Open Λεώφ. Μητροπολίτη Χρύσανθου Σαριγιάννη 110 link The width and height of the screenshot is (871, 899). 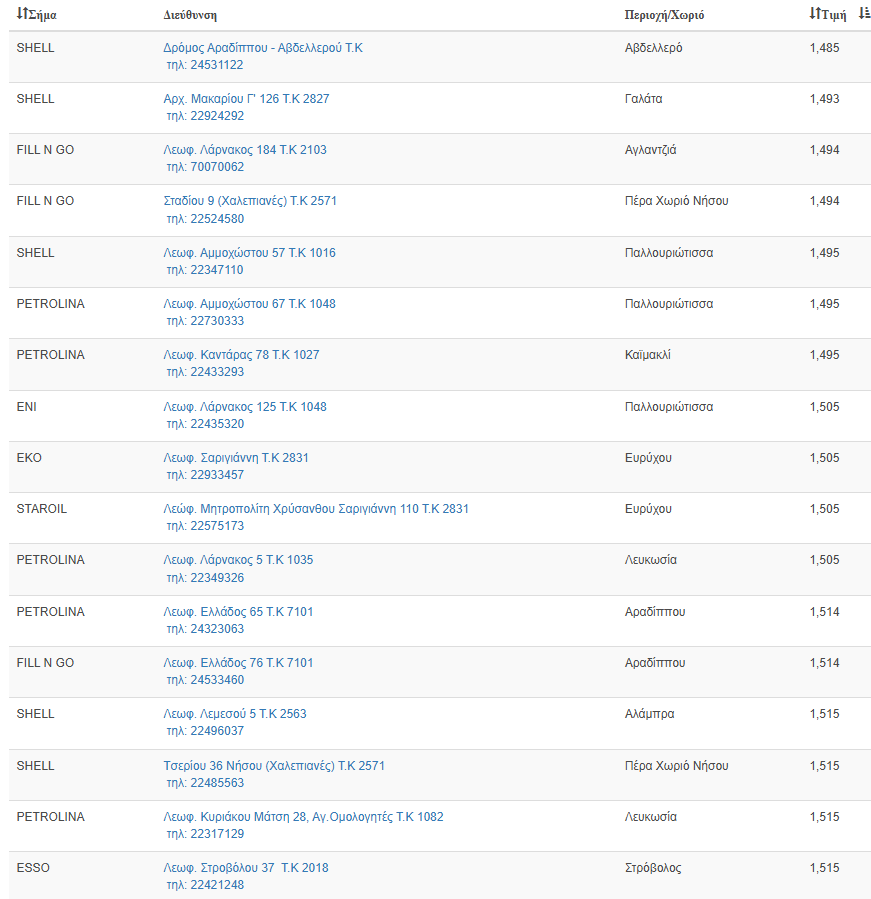coord(316,509)
